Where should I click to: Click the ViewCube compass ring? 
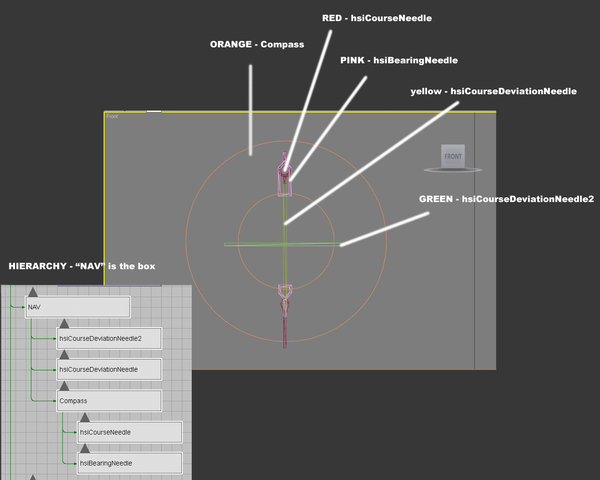453,170
